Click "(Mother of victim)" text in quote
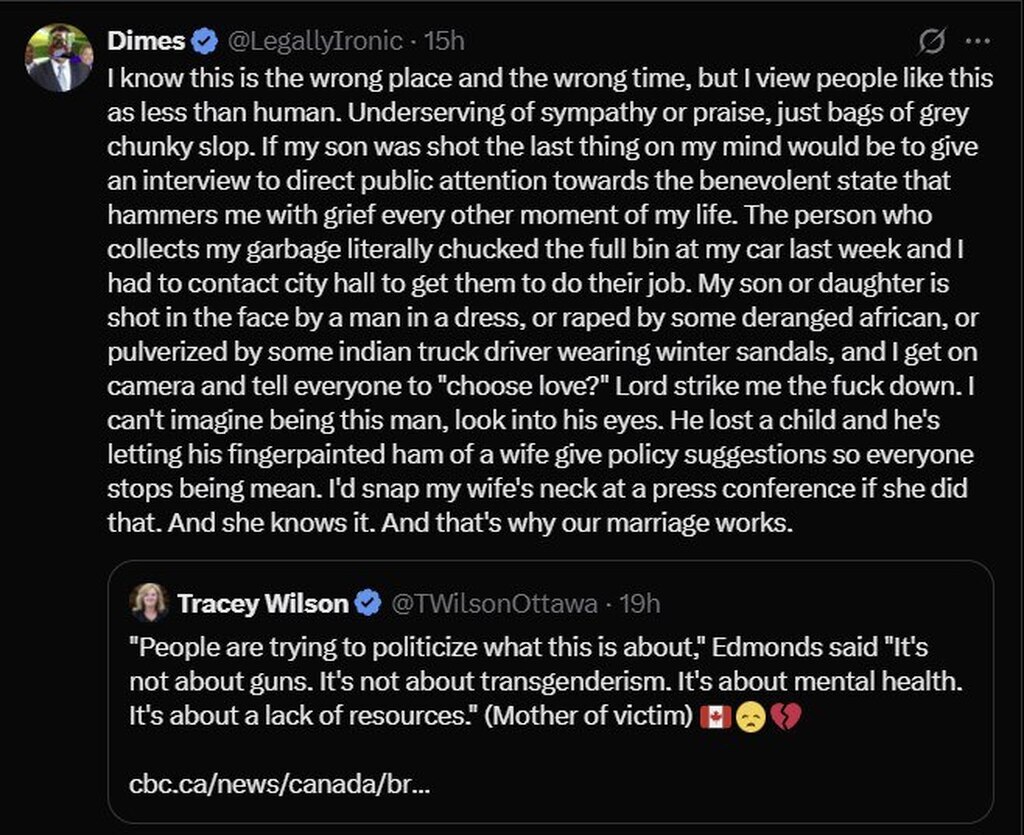The image size is (1024, 835). click(592, 716)
